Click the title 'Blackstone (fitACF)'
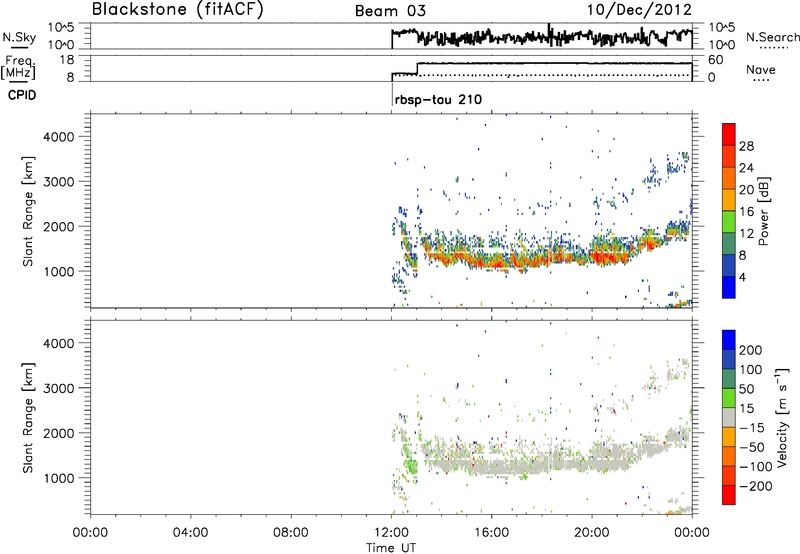 [178, 9]
